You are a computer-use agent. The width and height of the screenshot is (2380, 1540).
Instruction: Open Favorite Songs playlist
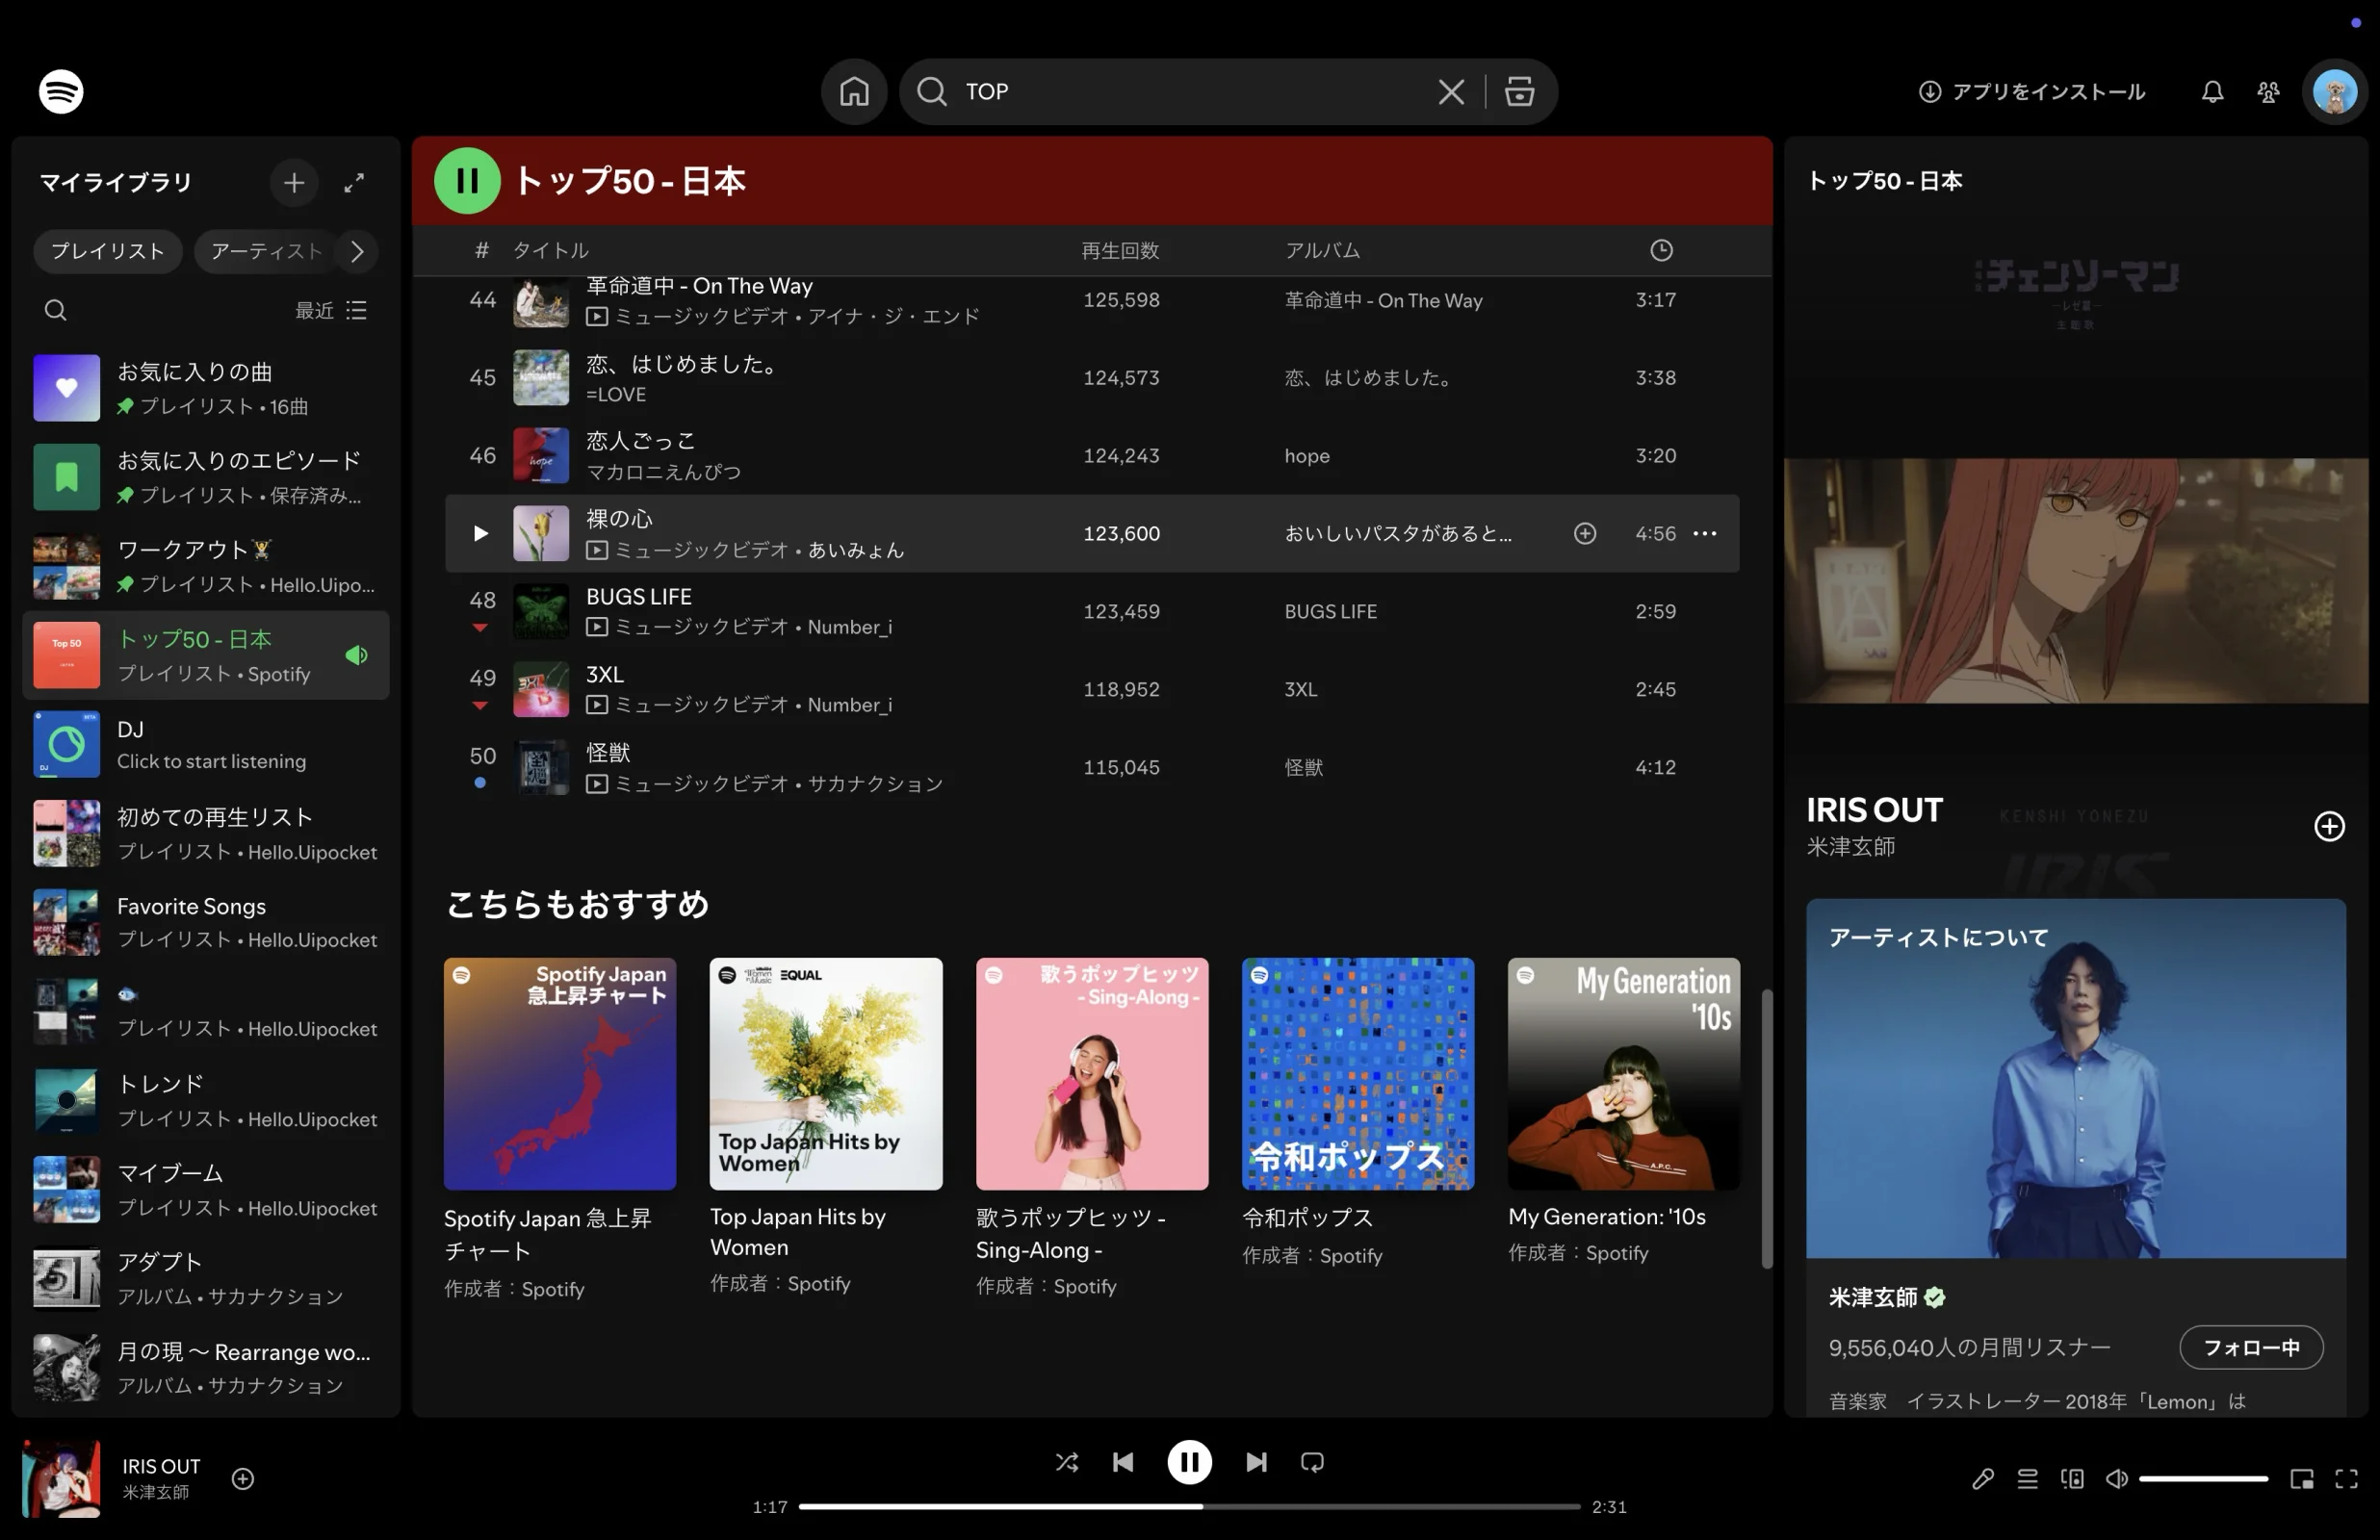pos(205,922)
